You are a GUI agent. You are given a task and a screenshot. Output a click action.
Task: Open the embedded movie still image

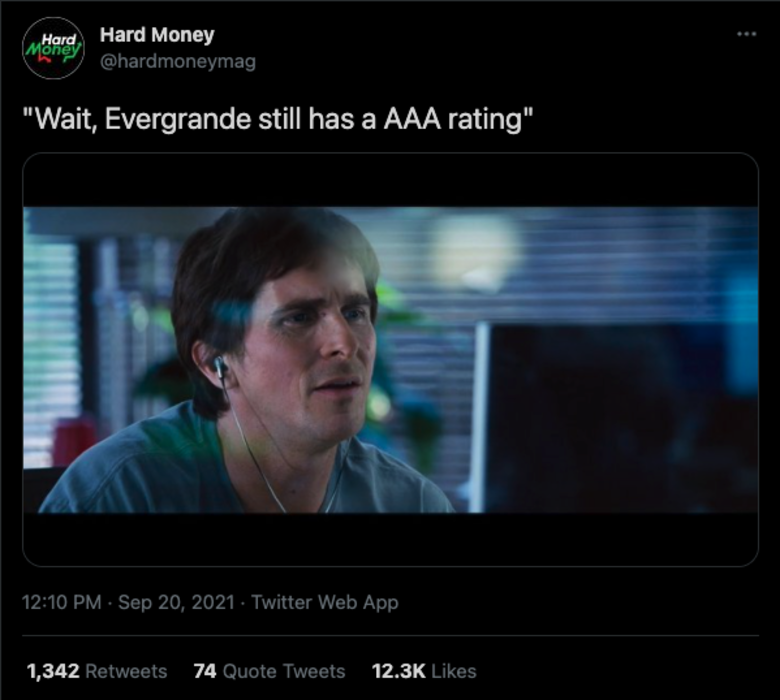390,359
